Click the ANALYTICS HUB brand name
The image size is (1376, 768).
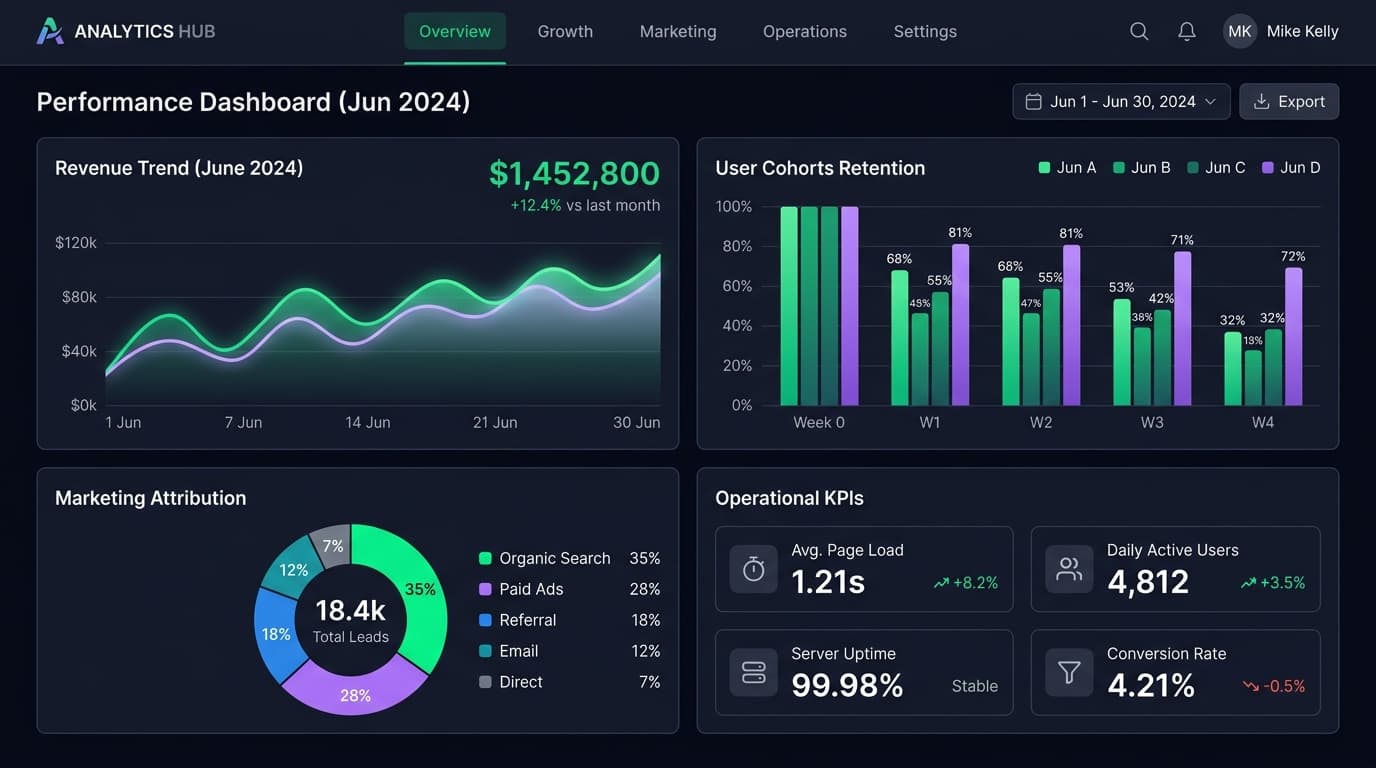(145, 31)
